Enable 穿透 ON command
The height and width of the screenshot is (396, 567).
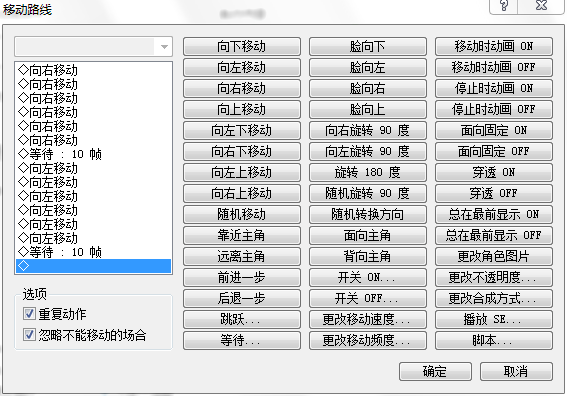(494, 172)
